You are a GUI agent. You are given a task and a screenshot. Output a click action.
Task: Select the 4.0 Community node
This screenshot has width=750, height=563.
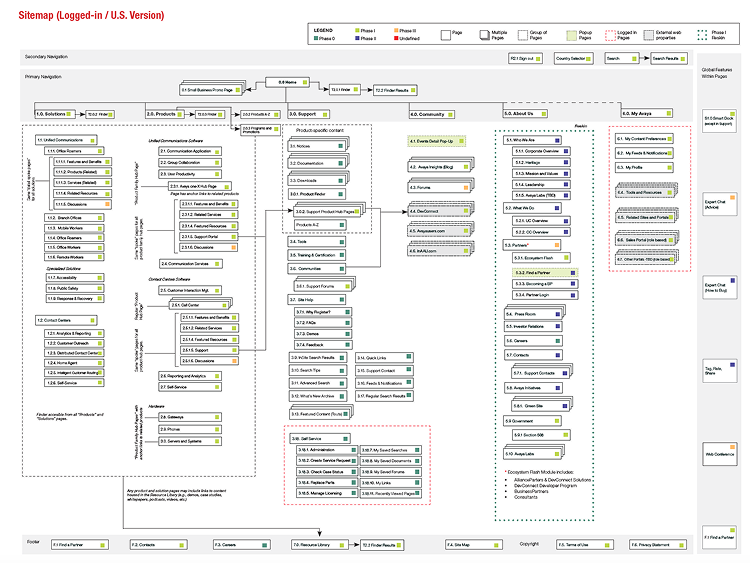click(431, 114)
